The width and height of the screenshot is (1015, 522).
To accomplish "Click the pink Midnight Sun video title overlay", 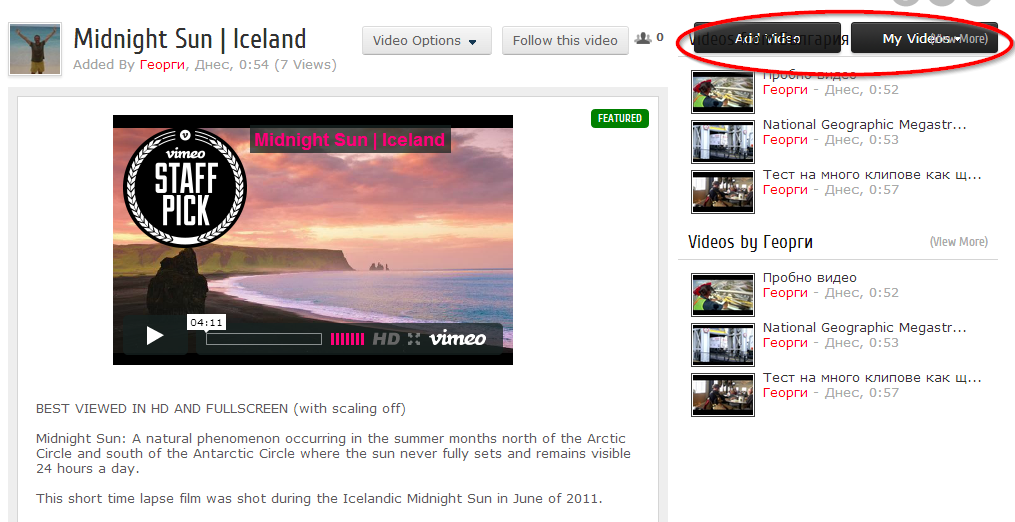I will pos(350,139).
